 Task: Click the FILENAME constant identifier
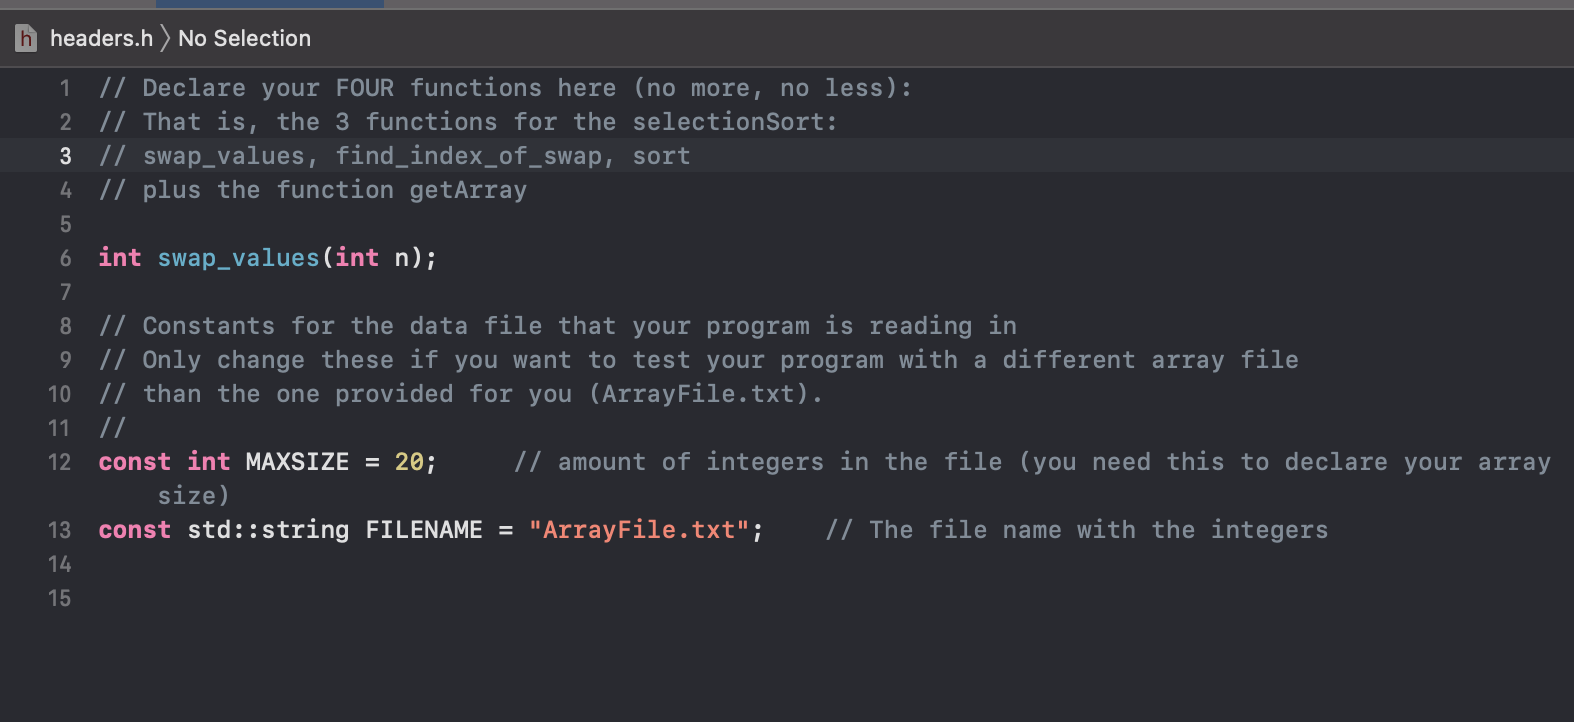point(424,530)
